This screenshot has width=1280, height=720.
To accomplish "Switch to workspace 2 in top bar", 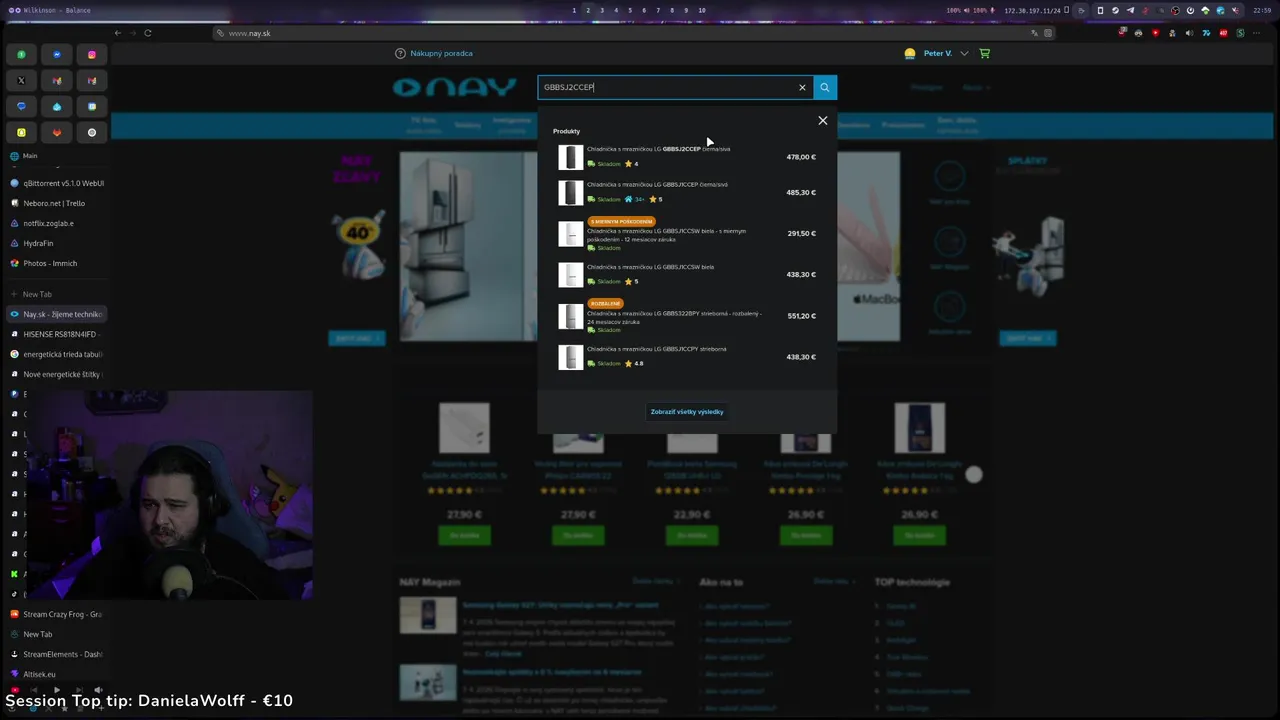I will 588,10.
